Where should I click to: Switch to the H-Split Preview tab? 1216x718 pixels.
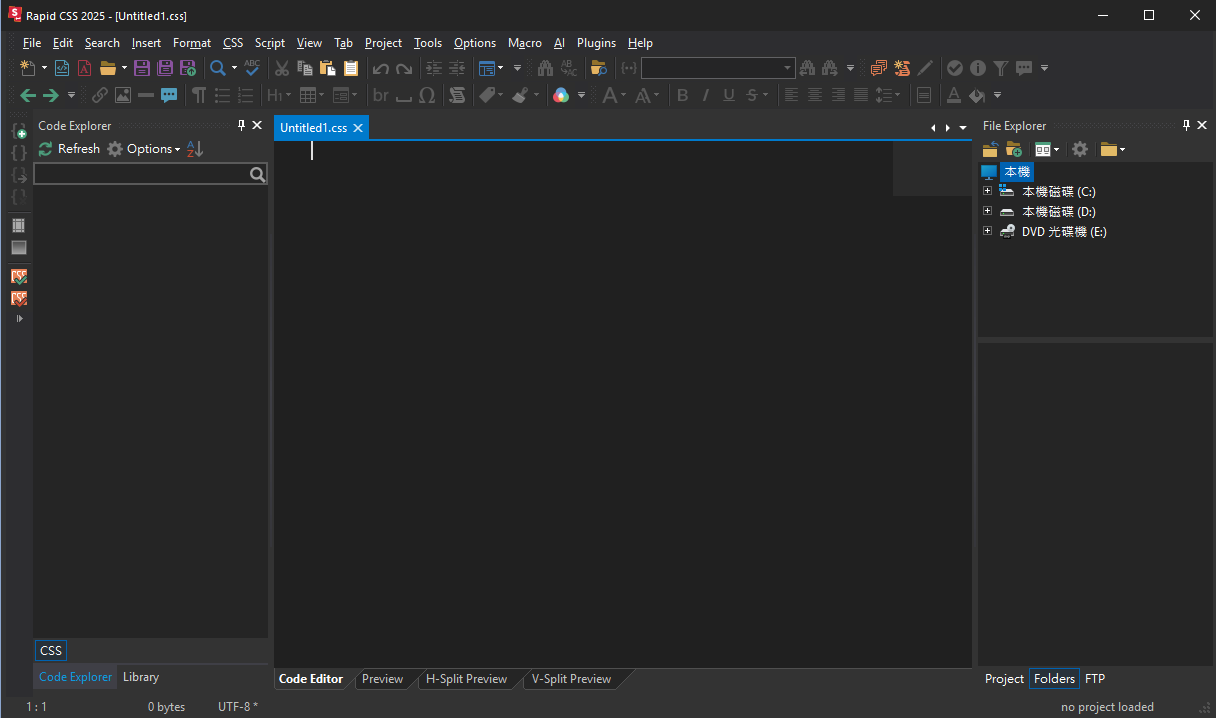click(x=466, y=679)
